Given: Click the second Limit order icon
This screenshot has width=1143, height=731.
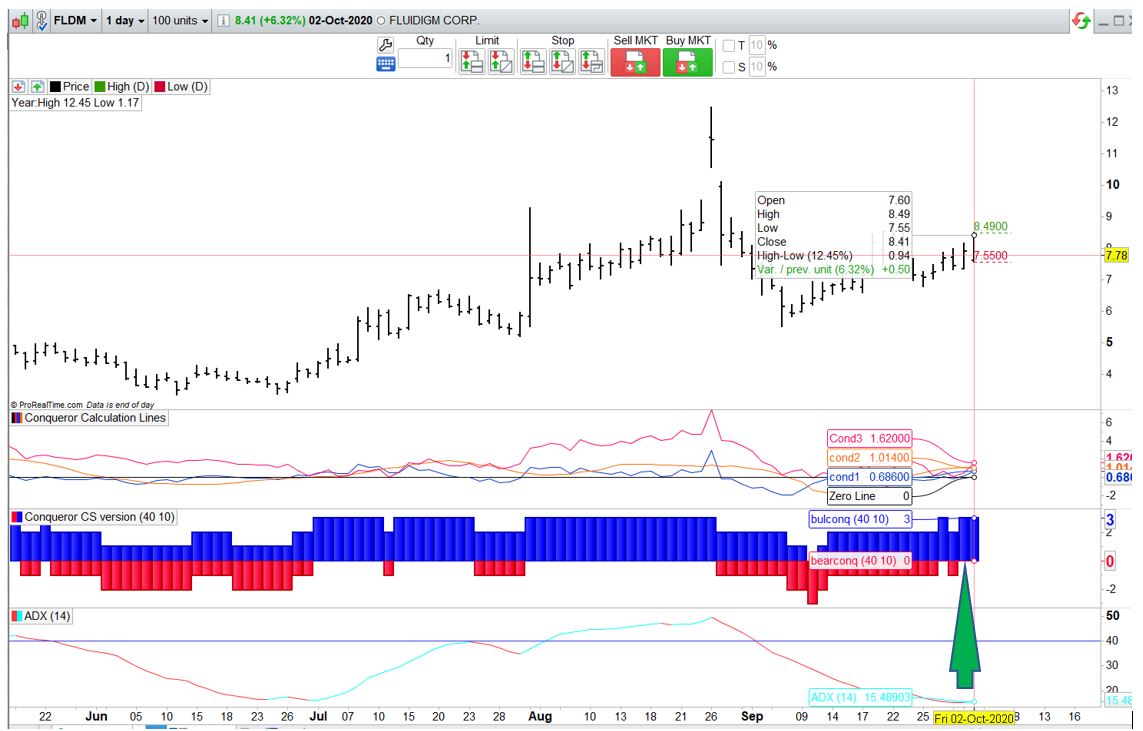Looking at the screenshot, I should [x=501, y=61].
